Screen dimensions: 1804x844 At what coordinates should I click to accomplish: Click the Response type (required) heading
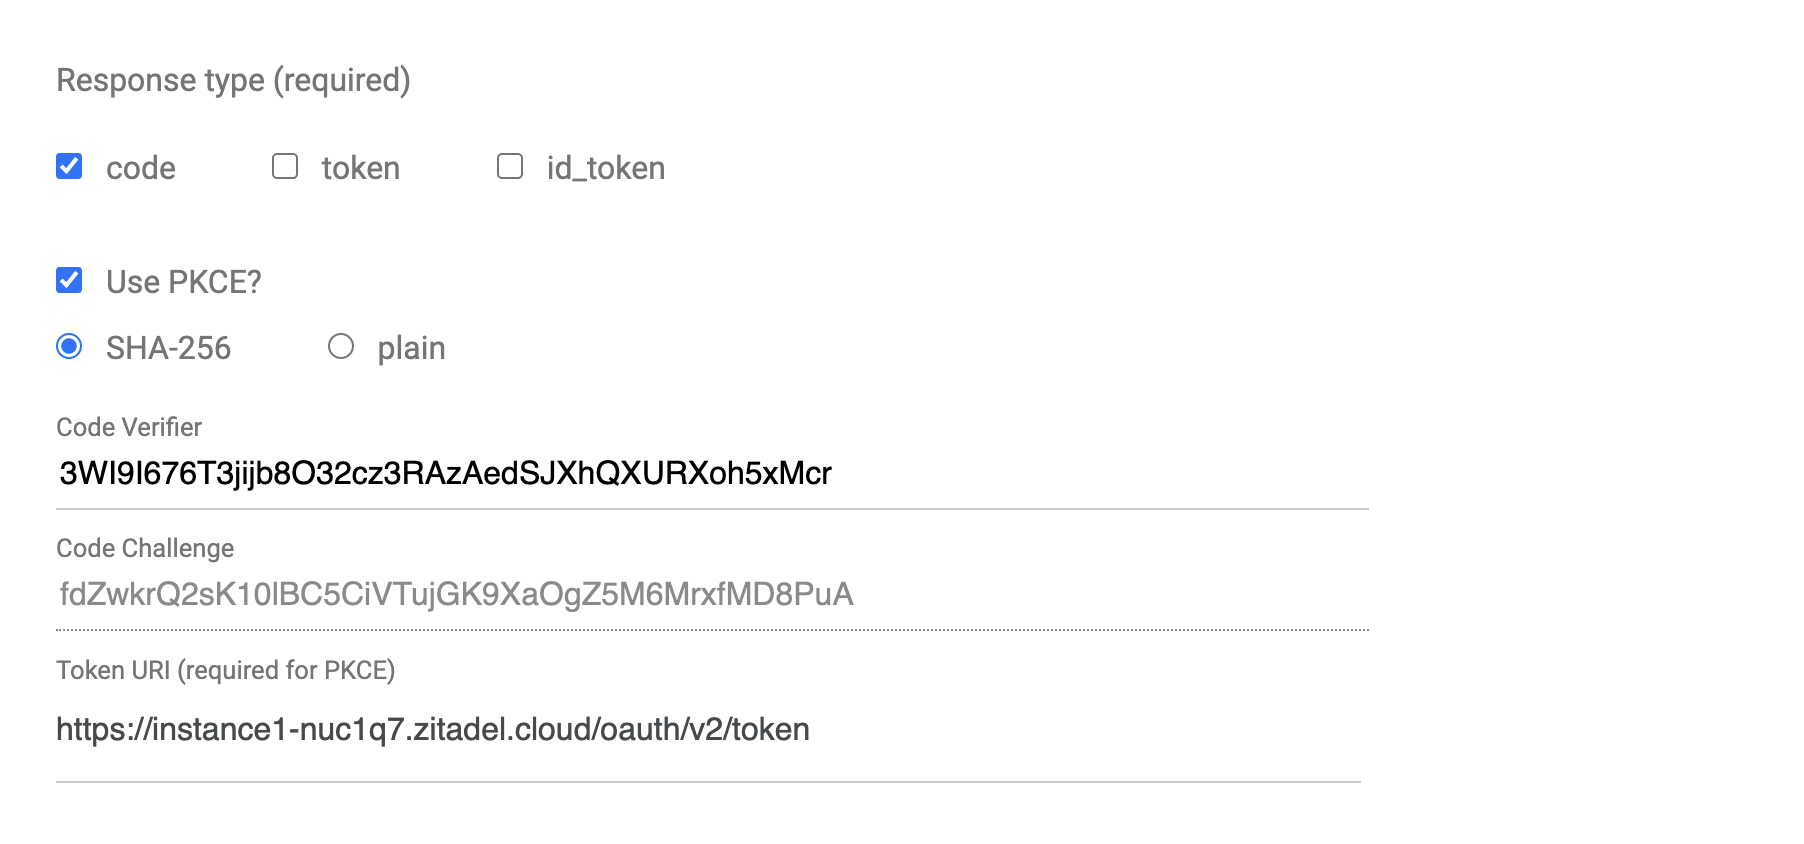click(x=234, y=80)
